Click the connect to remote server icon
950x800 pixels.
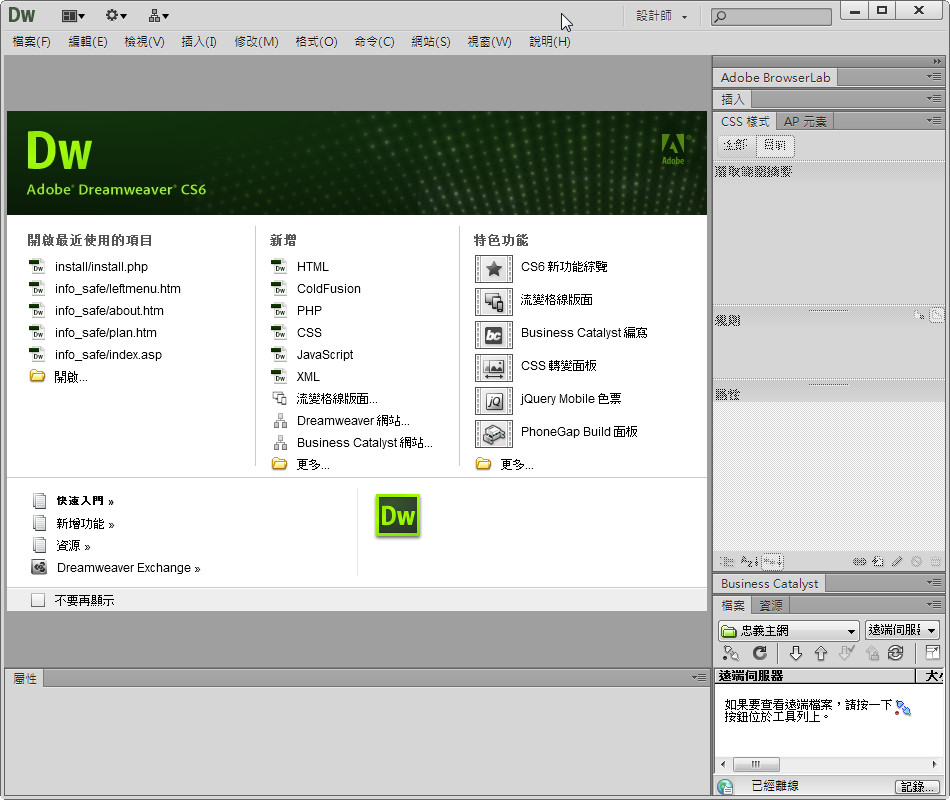731,653
